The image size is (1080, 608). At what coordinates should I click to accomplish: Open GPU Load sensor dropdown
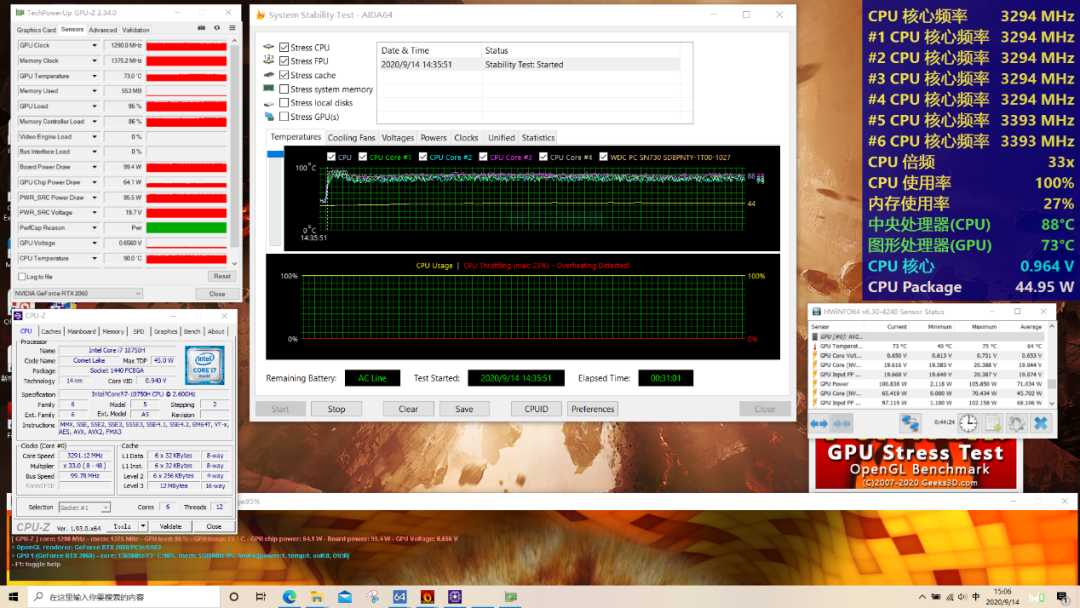94,106
